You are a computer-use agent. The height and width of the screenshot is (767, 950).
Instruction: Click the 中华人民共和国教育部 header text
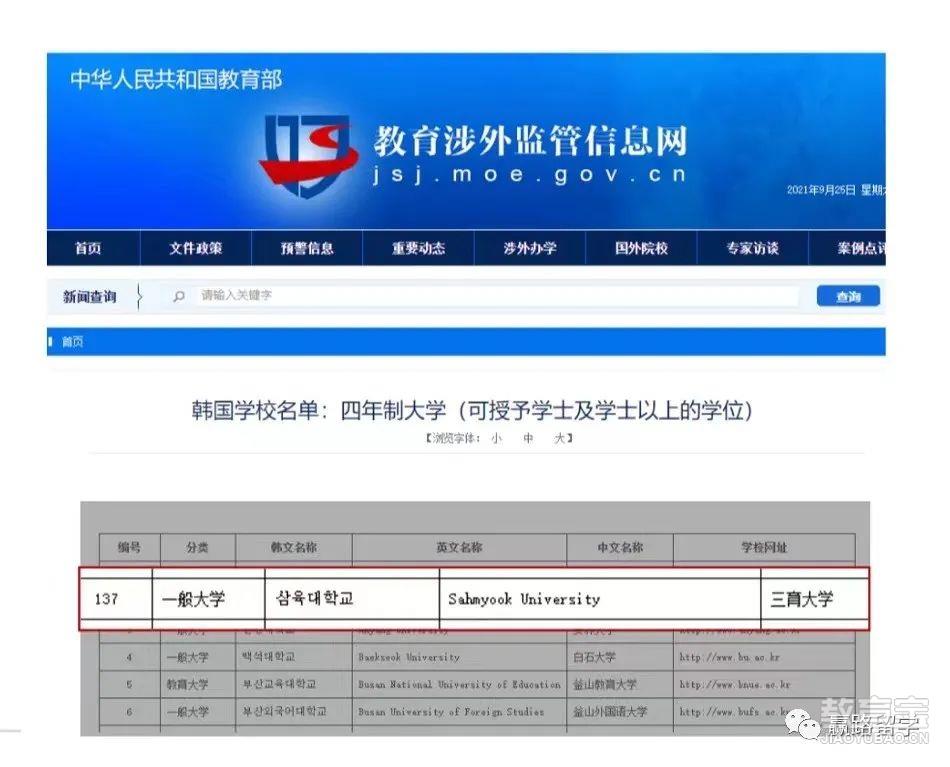point(176,80)
